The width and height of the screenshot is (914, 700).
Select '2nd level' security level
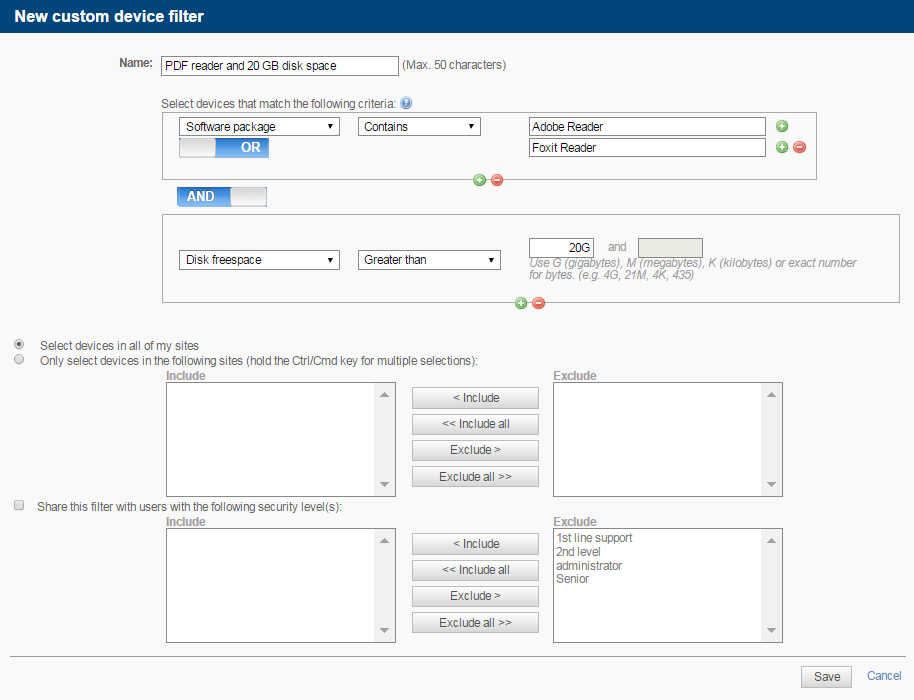578,552
